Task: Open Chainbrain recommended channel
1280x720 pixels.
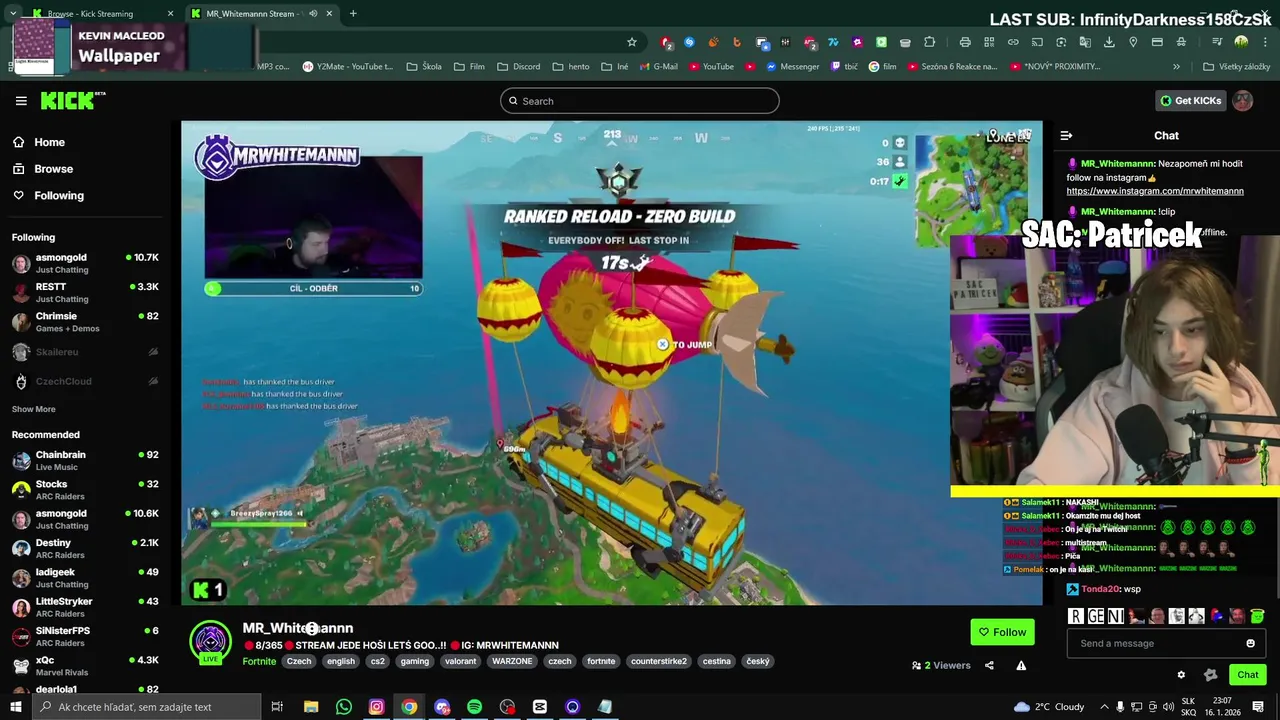Action: click(x=85, y=460)
